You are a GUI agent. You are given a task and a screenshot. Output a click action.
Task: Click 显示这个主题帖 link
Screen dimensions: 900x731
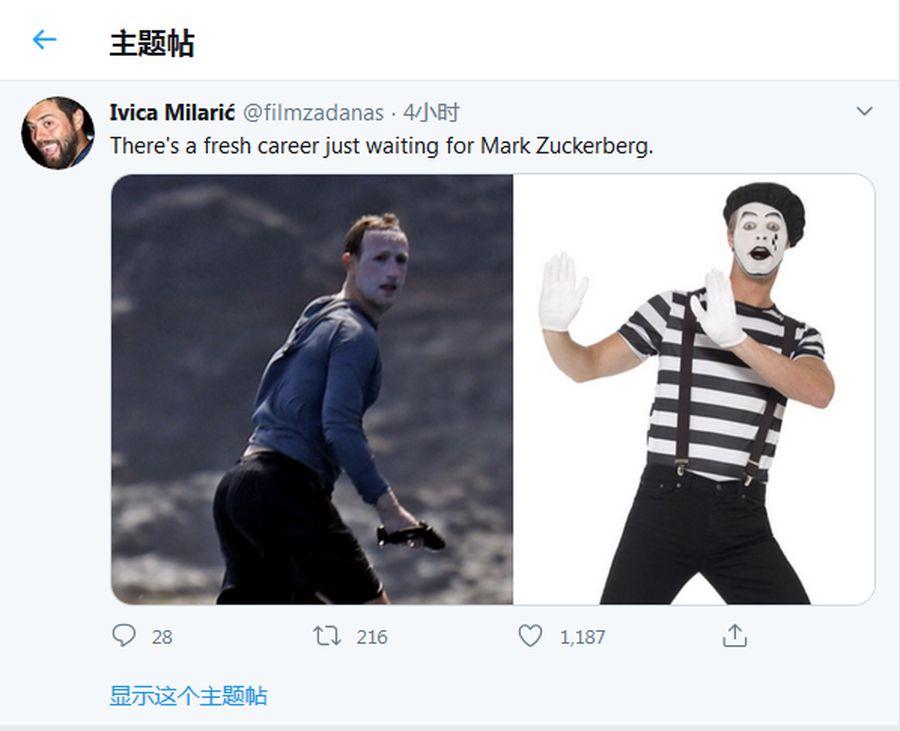pos(188,695)
